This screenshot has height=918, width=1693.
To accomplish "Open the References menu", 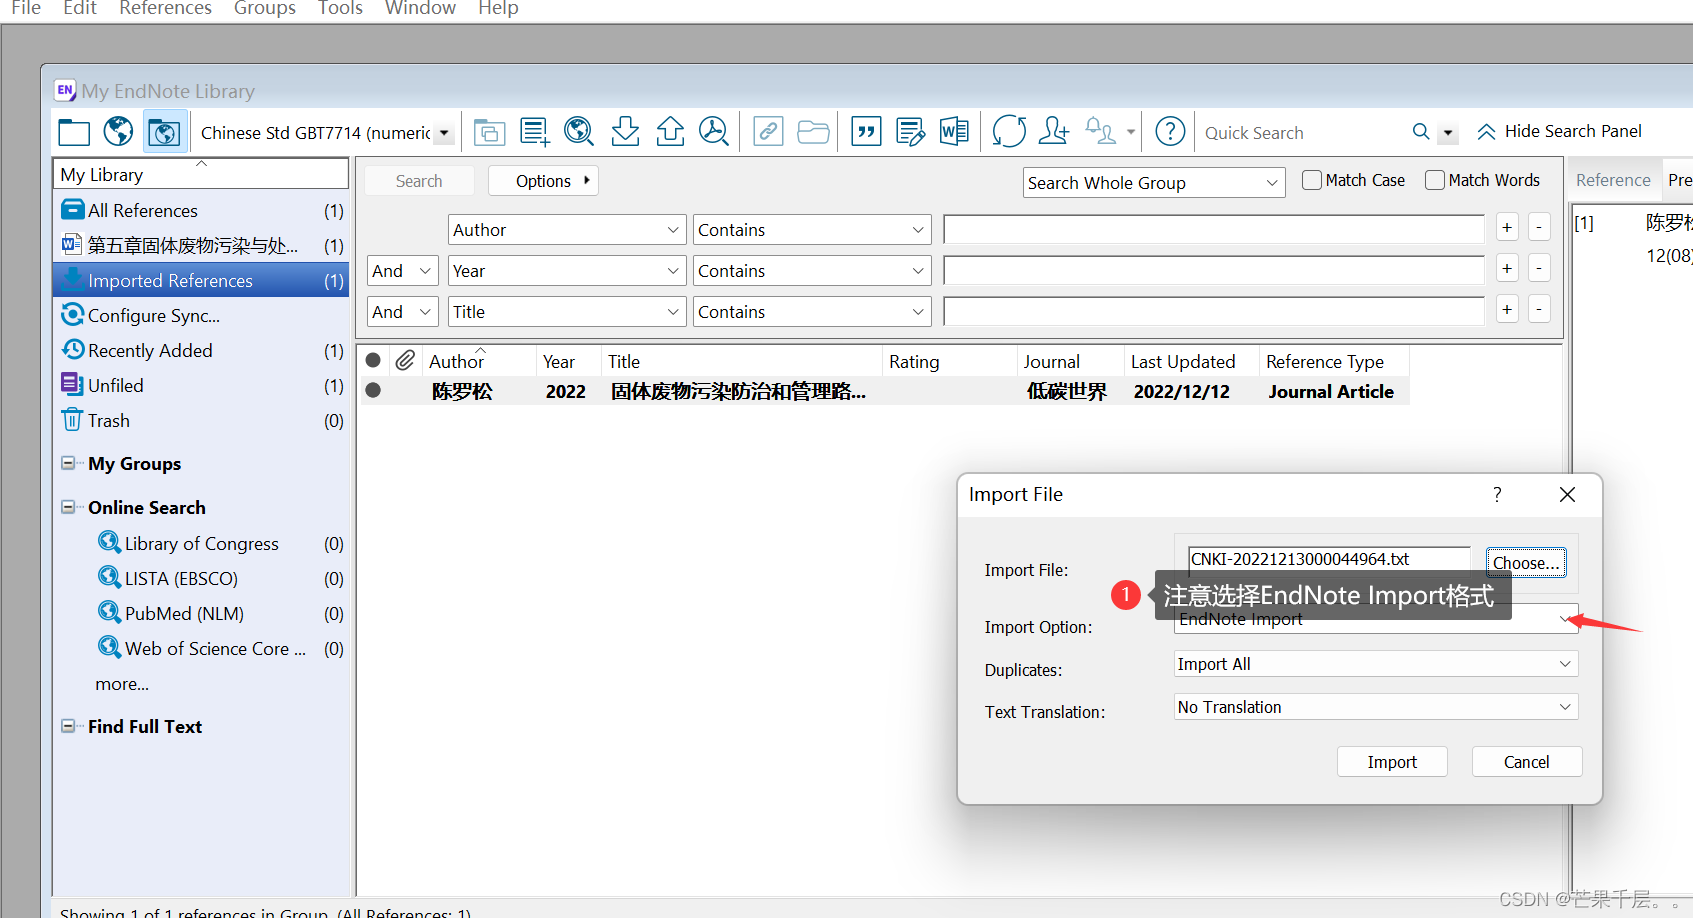I will point(165,9).
